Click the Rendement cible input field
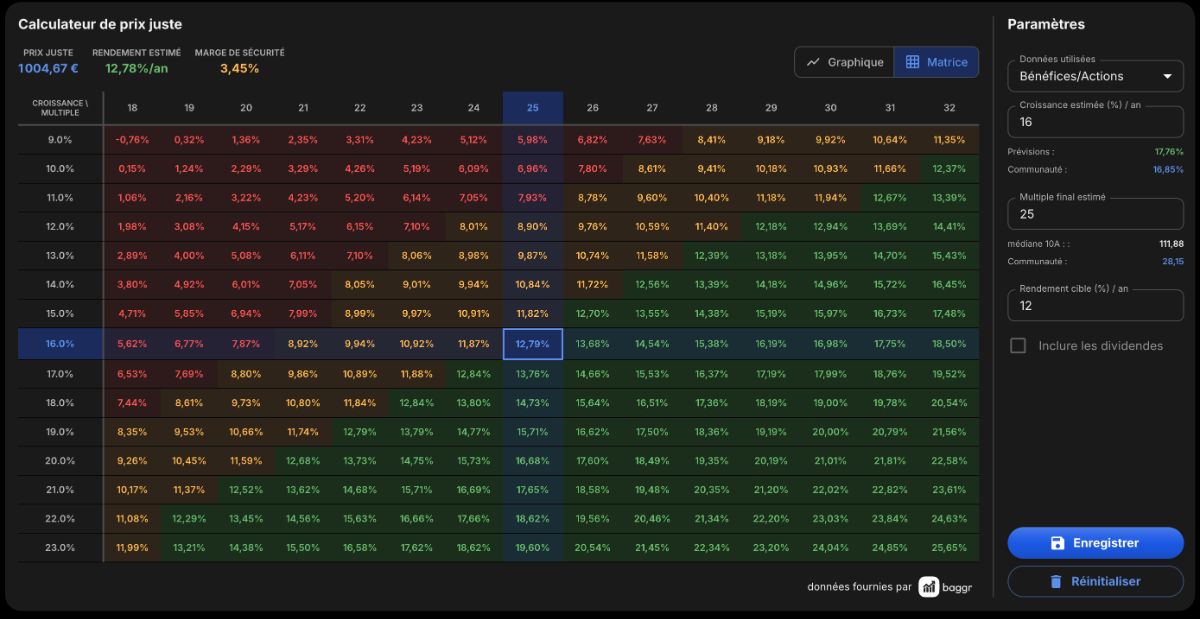Screen dimensions: 1200x619 click(1095, 305)
